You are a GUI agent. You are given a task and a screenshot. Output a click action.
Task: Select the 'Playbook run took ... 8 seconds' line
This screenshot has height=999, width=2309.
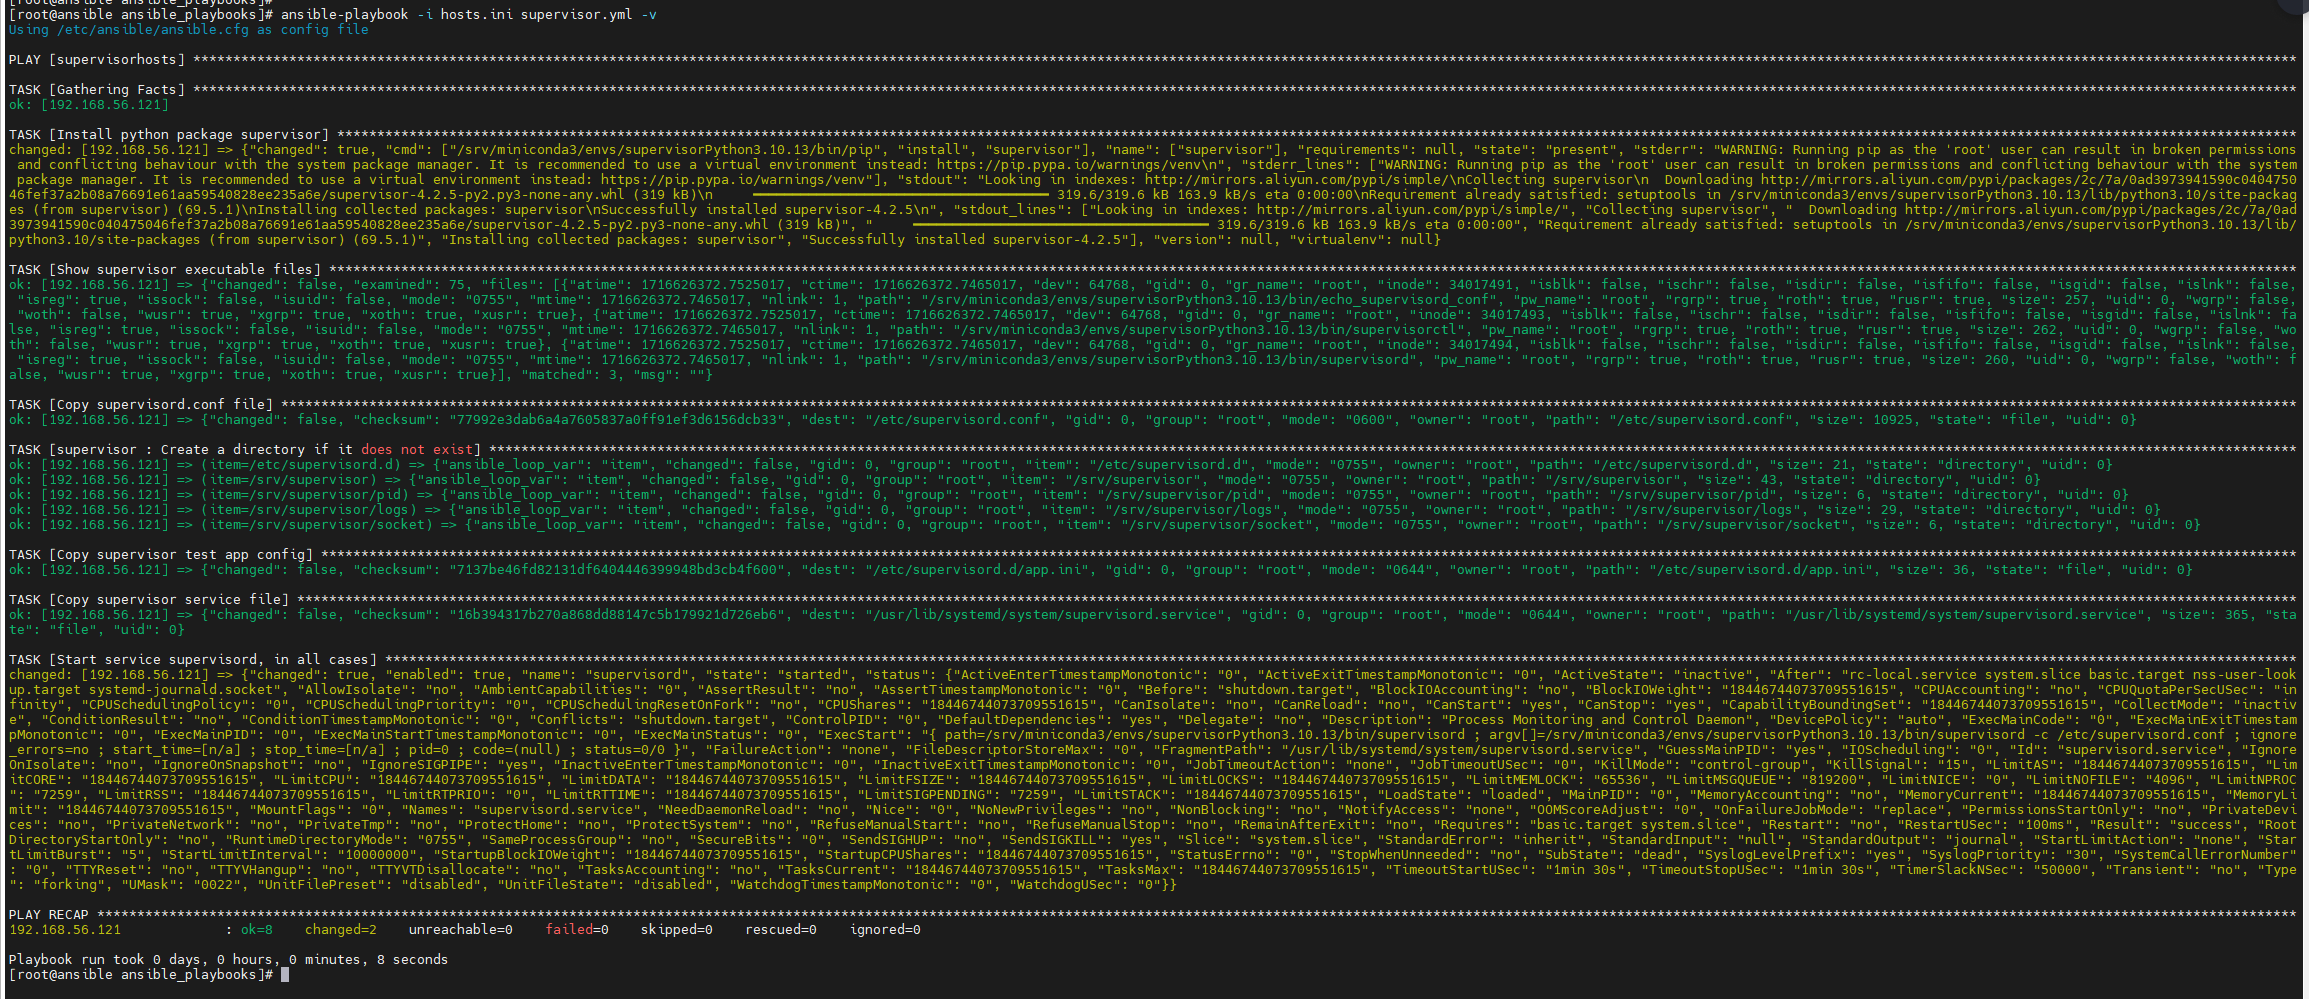point(228,960)
